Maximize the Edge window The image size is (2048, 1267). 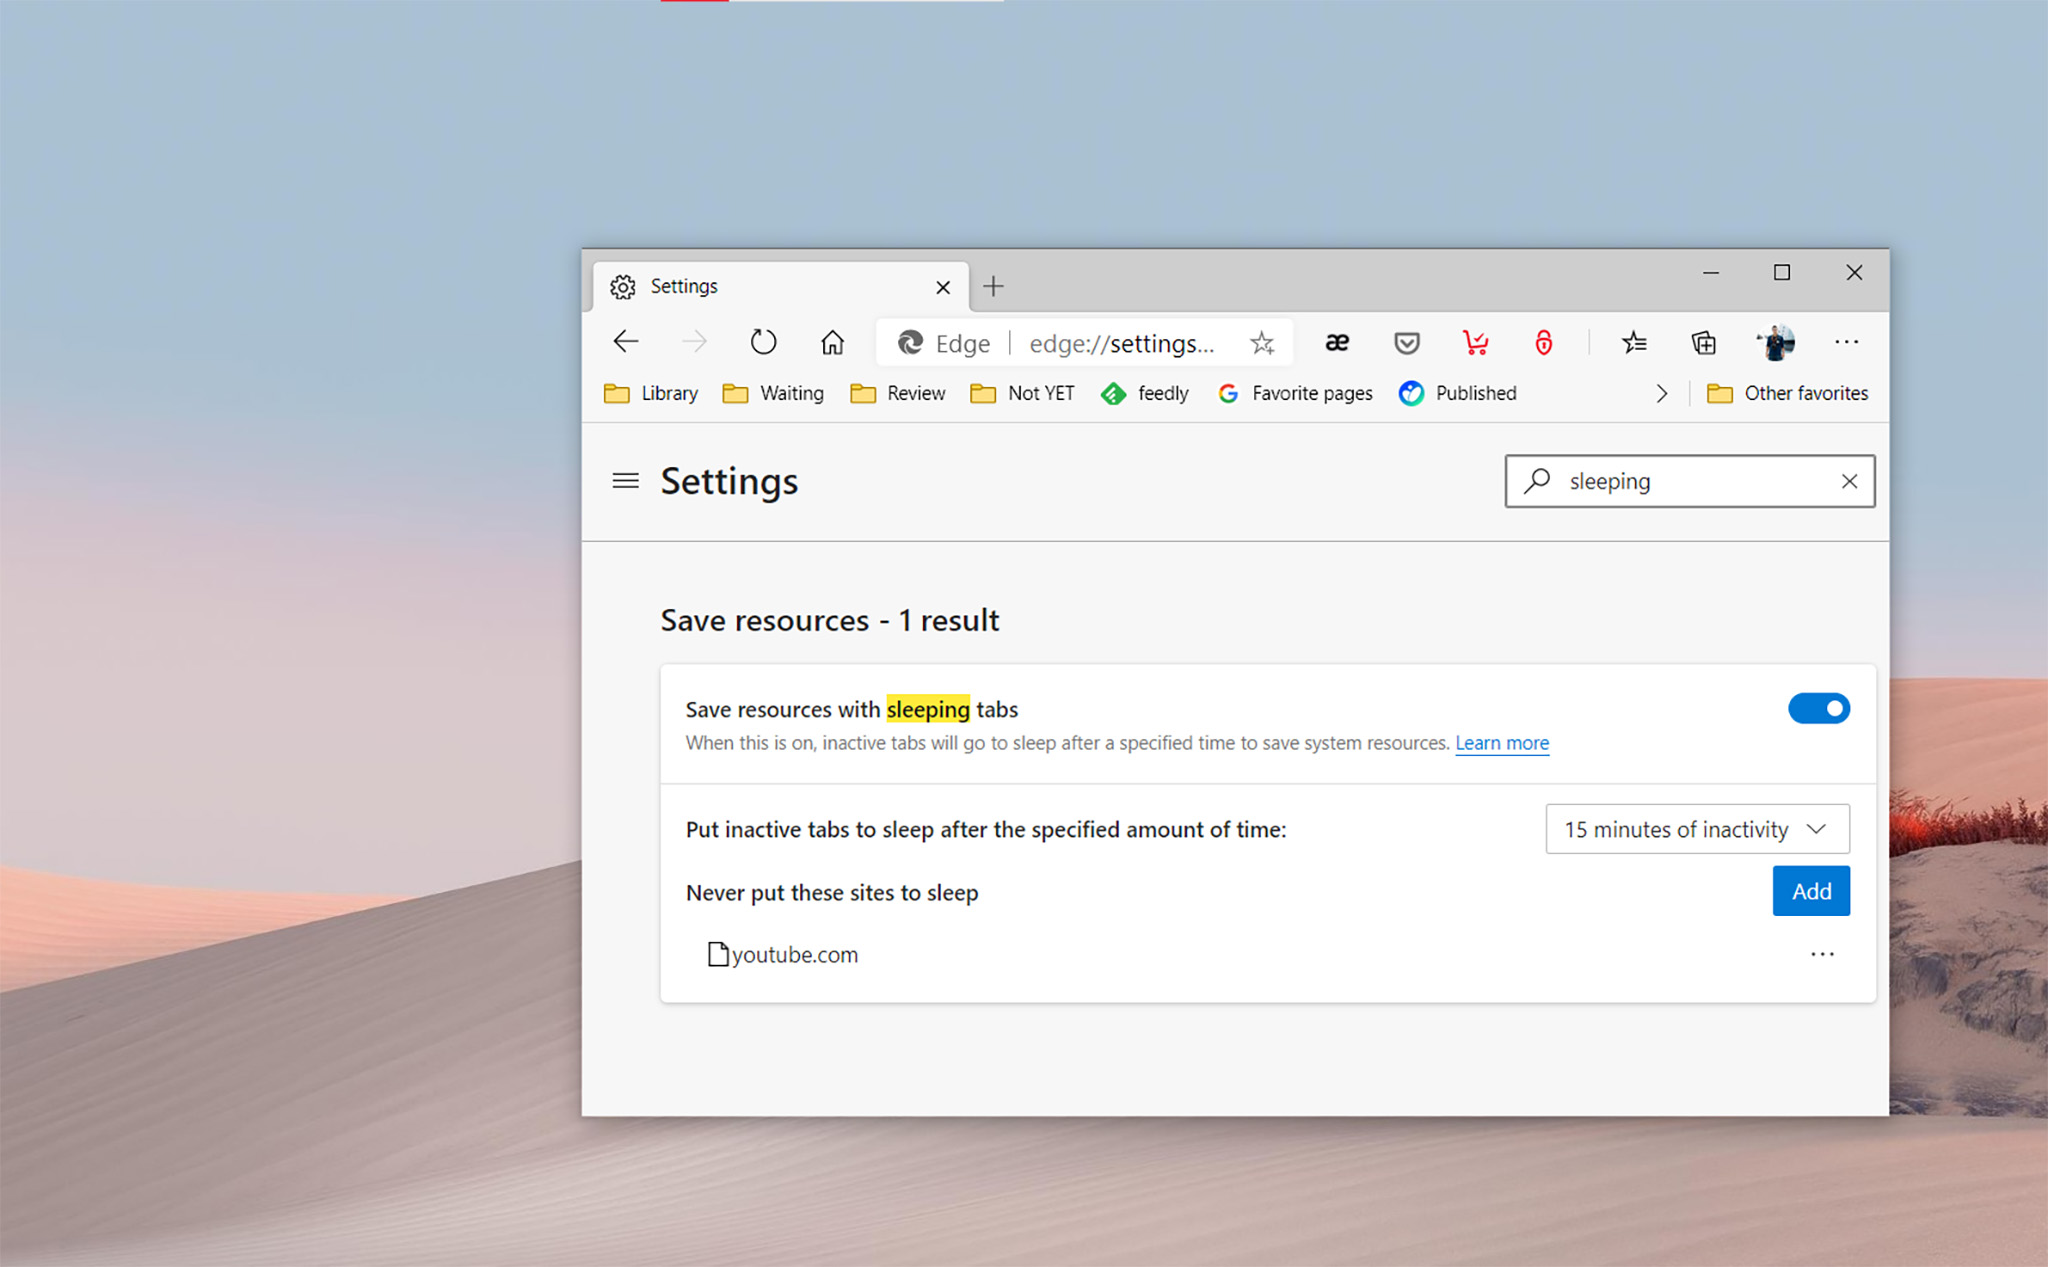point(1782,272)
